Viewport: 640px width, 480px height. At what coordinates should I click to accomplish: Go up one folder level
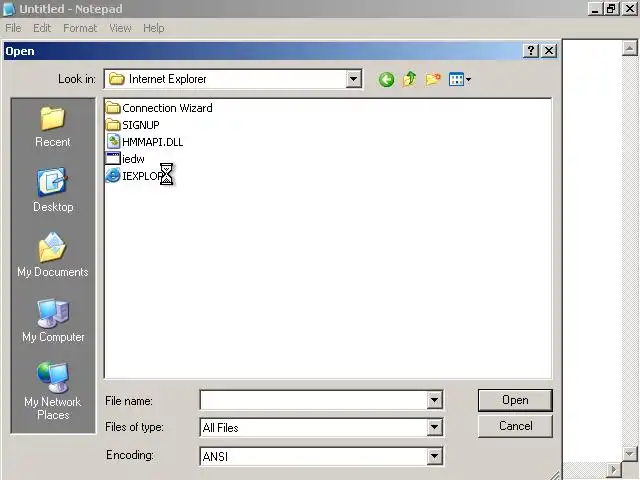pos(409,79)
